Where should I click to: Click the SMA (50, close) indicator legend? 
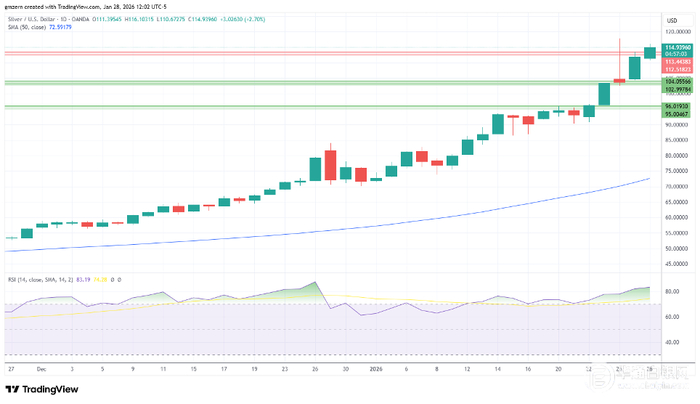pyautogui.click(x=27, y=27)
